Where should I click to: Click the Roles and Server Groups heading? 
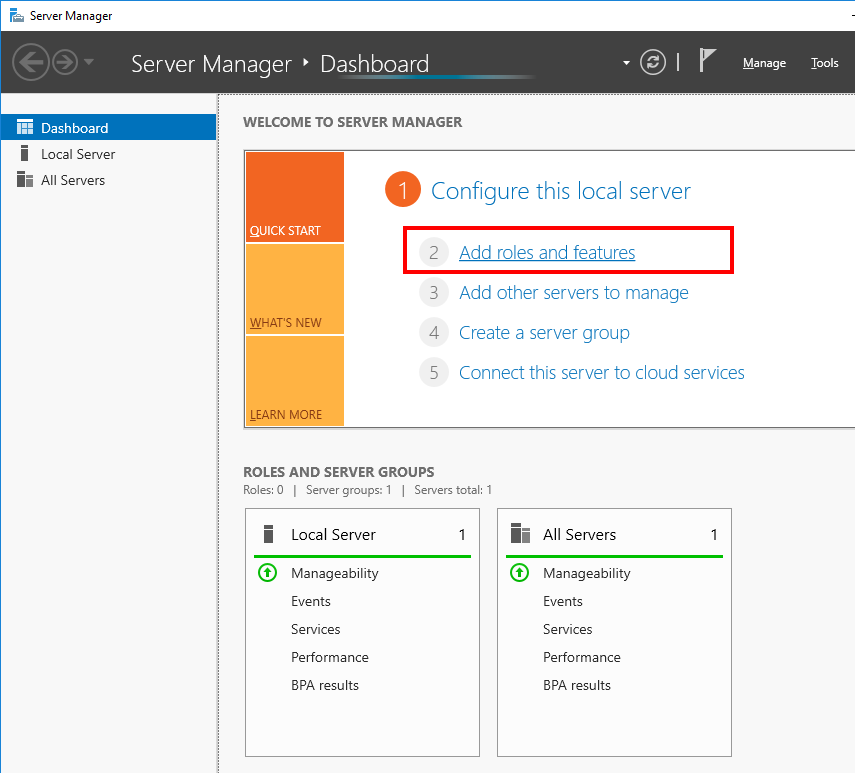click(x=339, y=472)
